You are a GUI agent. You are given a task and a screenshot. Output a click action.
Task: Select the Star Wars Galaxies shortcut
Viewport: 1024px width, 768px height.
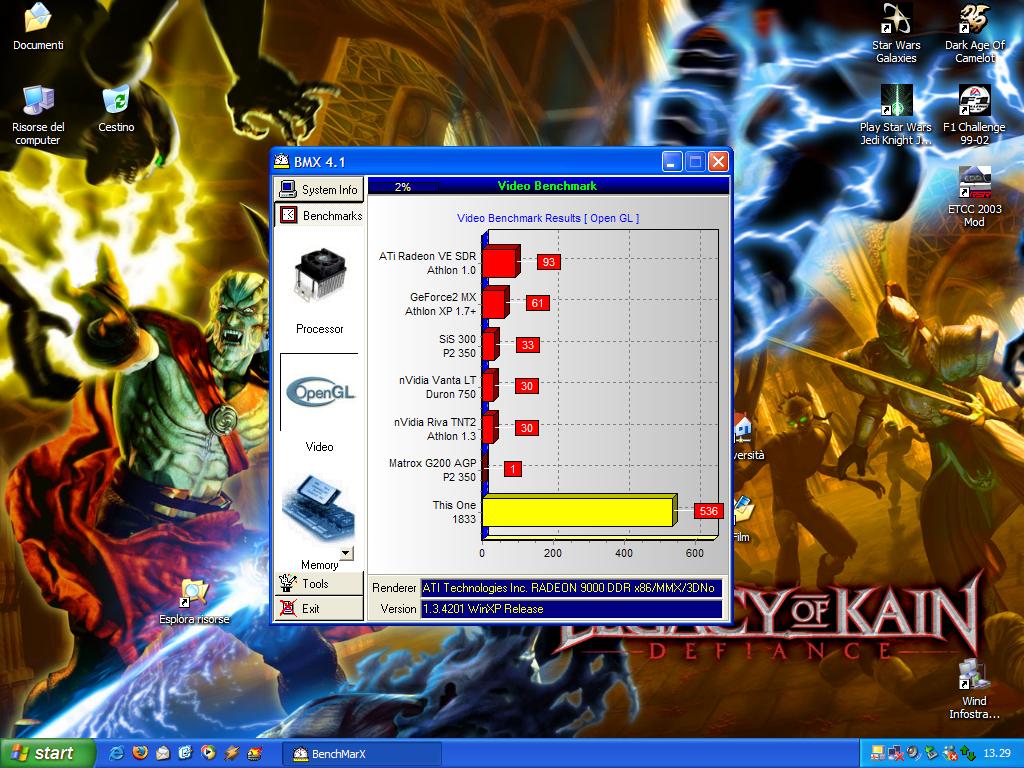[x=896, y=33]
